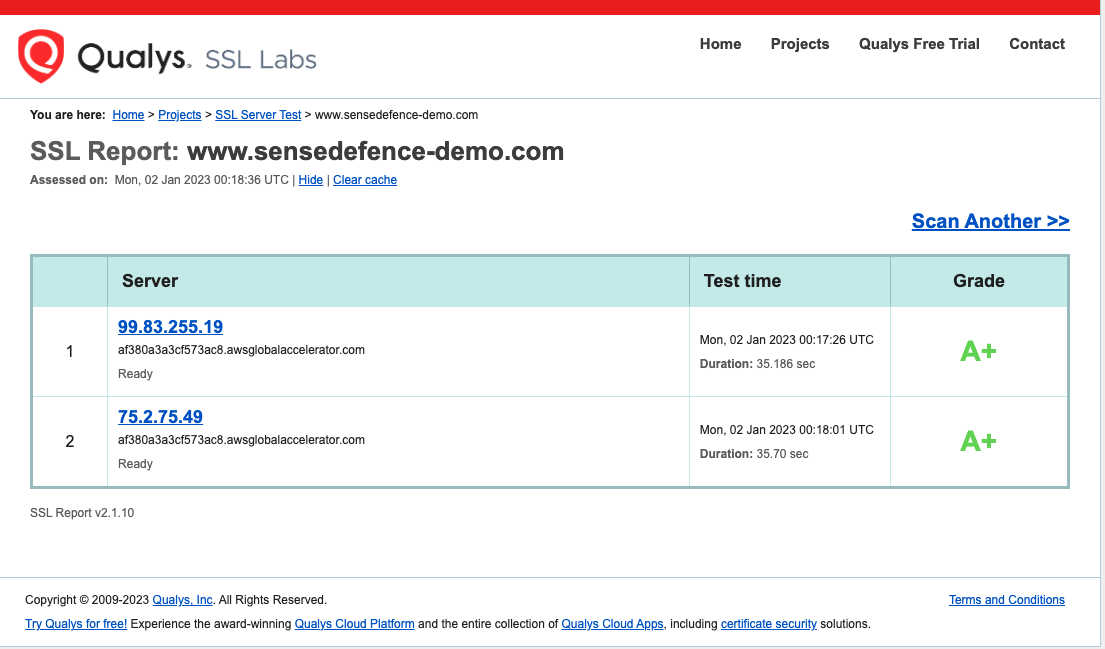Follow the Home breadcrumb link
This screenshot has width=1105, height=649.
pos(128,115)
